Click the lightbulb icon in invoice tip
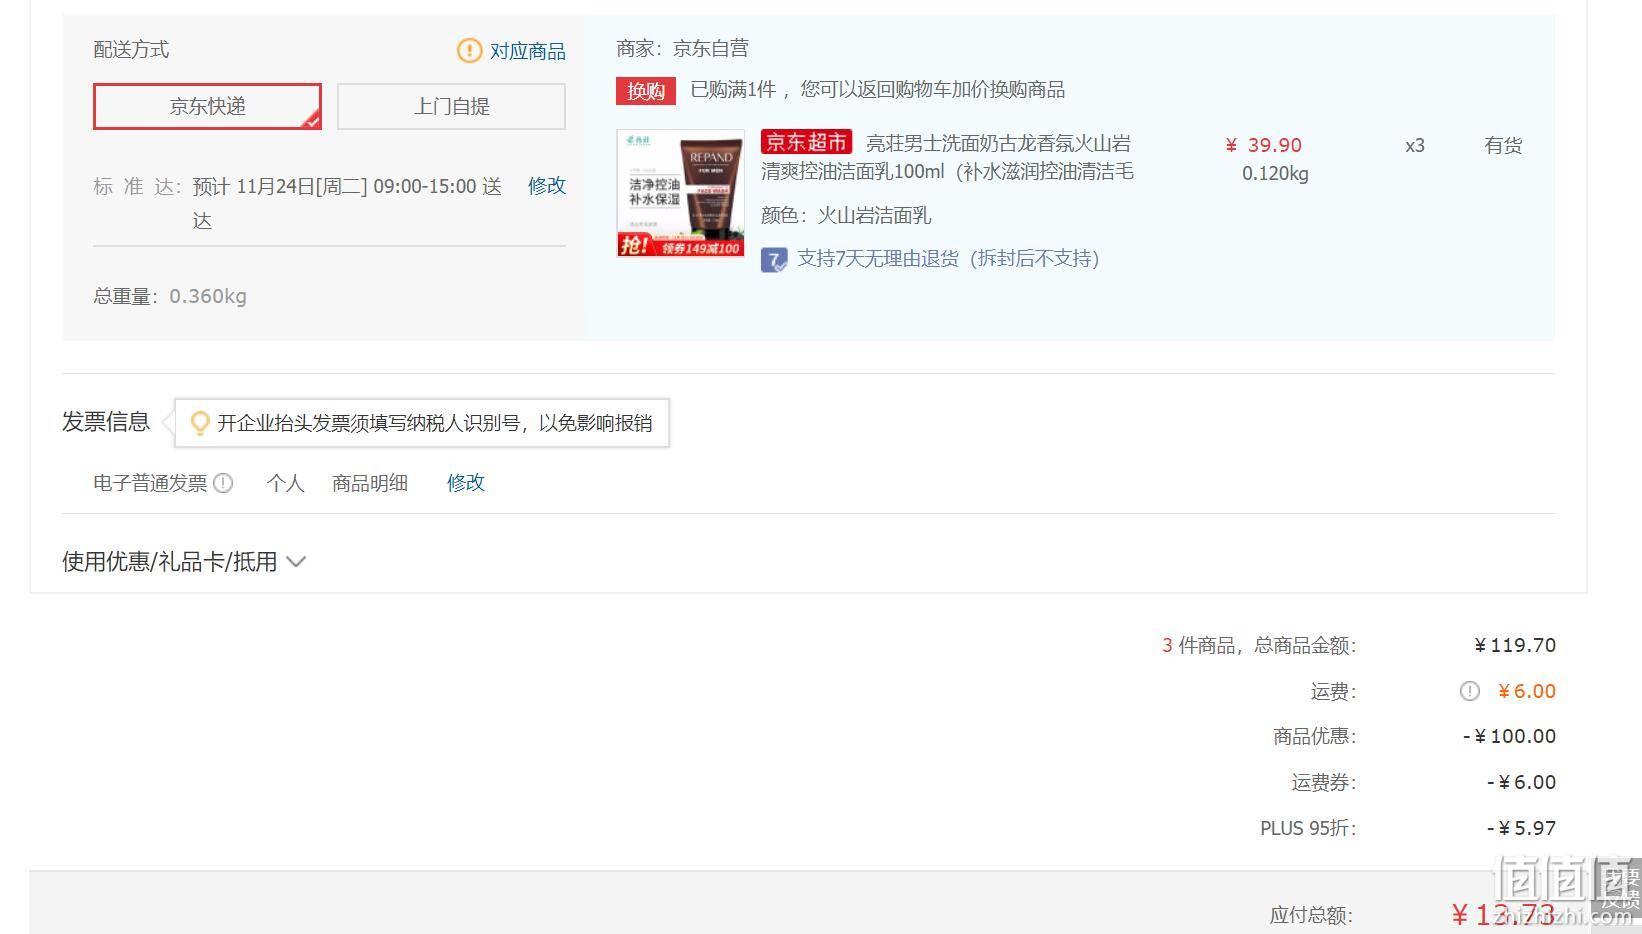Image resolution: width=1642 pixels, height=934 pixels. click(199, 423)
